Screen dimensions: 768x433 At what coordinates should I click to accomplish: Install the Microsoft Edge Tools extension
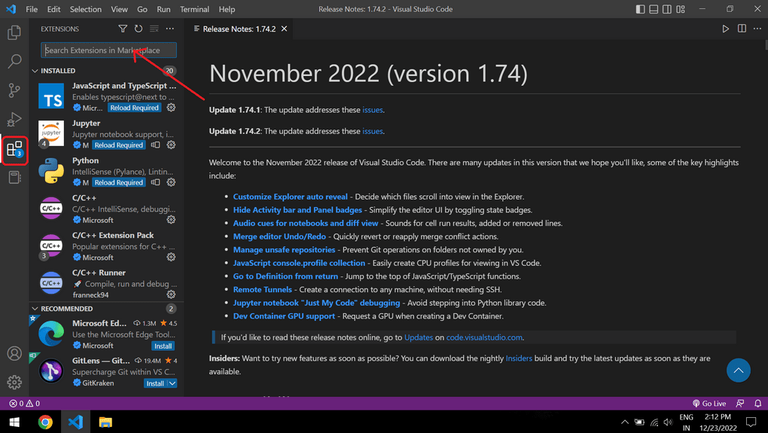[x=163, y=346]
